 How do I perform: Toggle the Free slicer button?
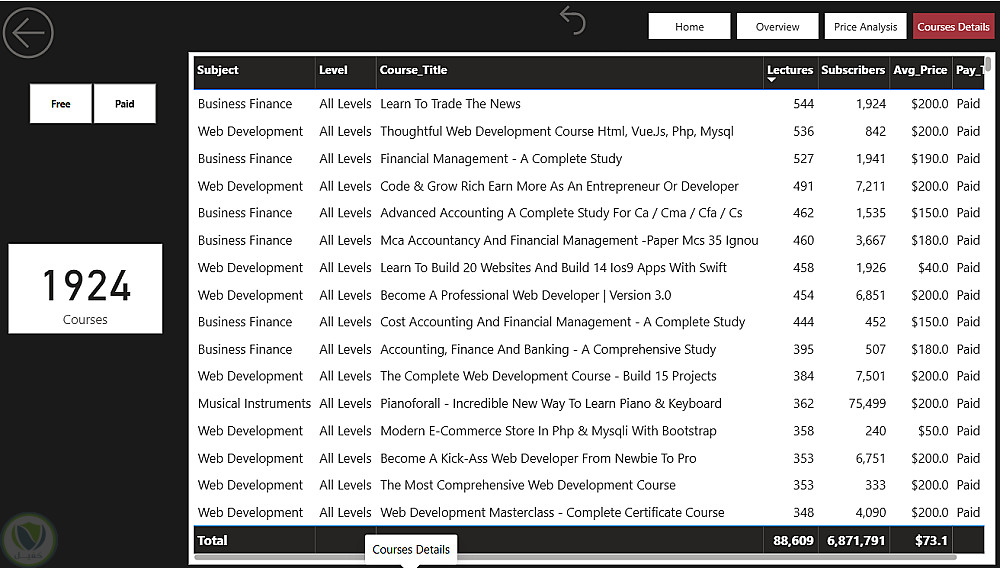click(x=61, y=103)
